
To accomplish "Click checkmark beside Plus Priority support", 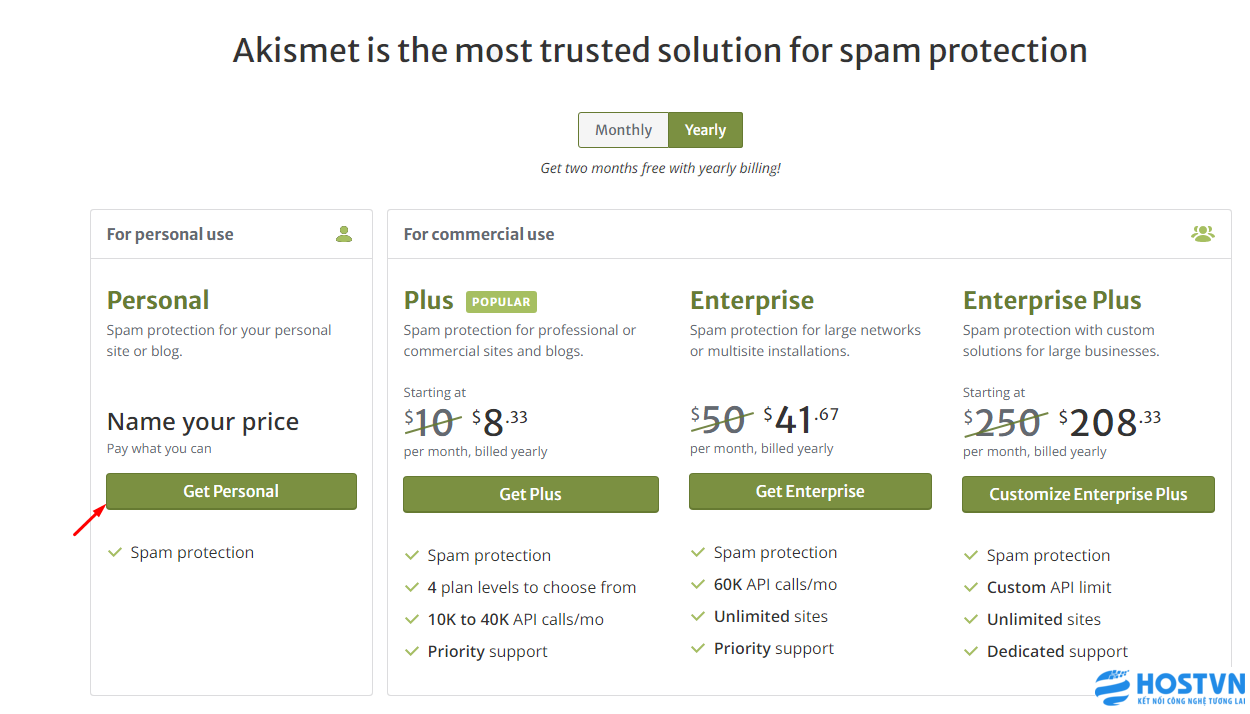I will 411,651.
